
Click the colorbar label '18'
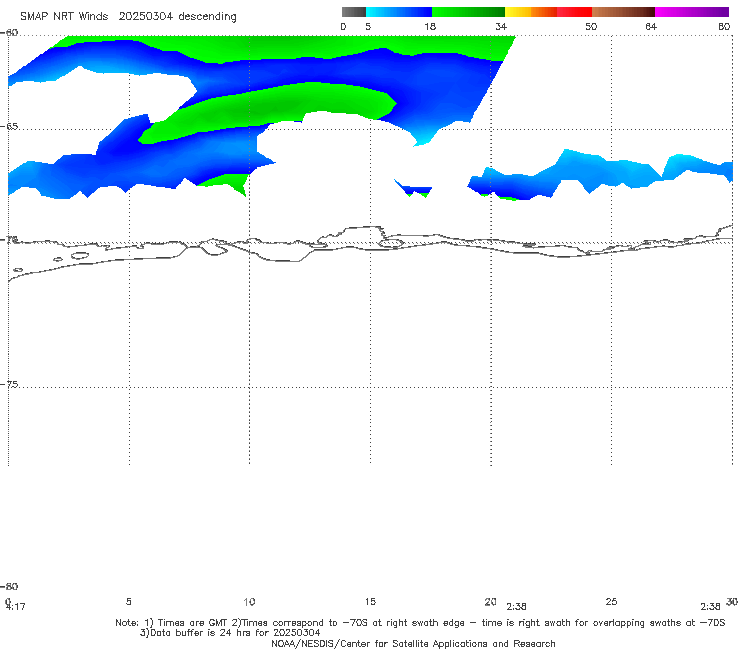coord(430,27)
